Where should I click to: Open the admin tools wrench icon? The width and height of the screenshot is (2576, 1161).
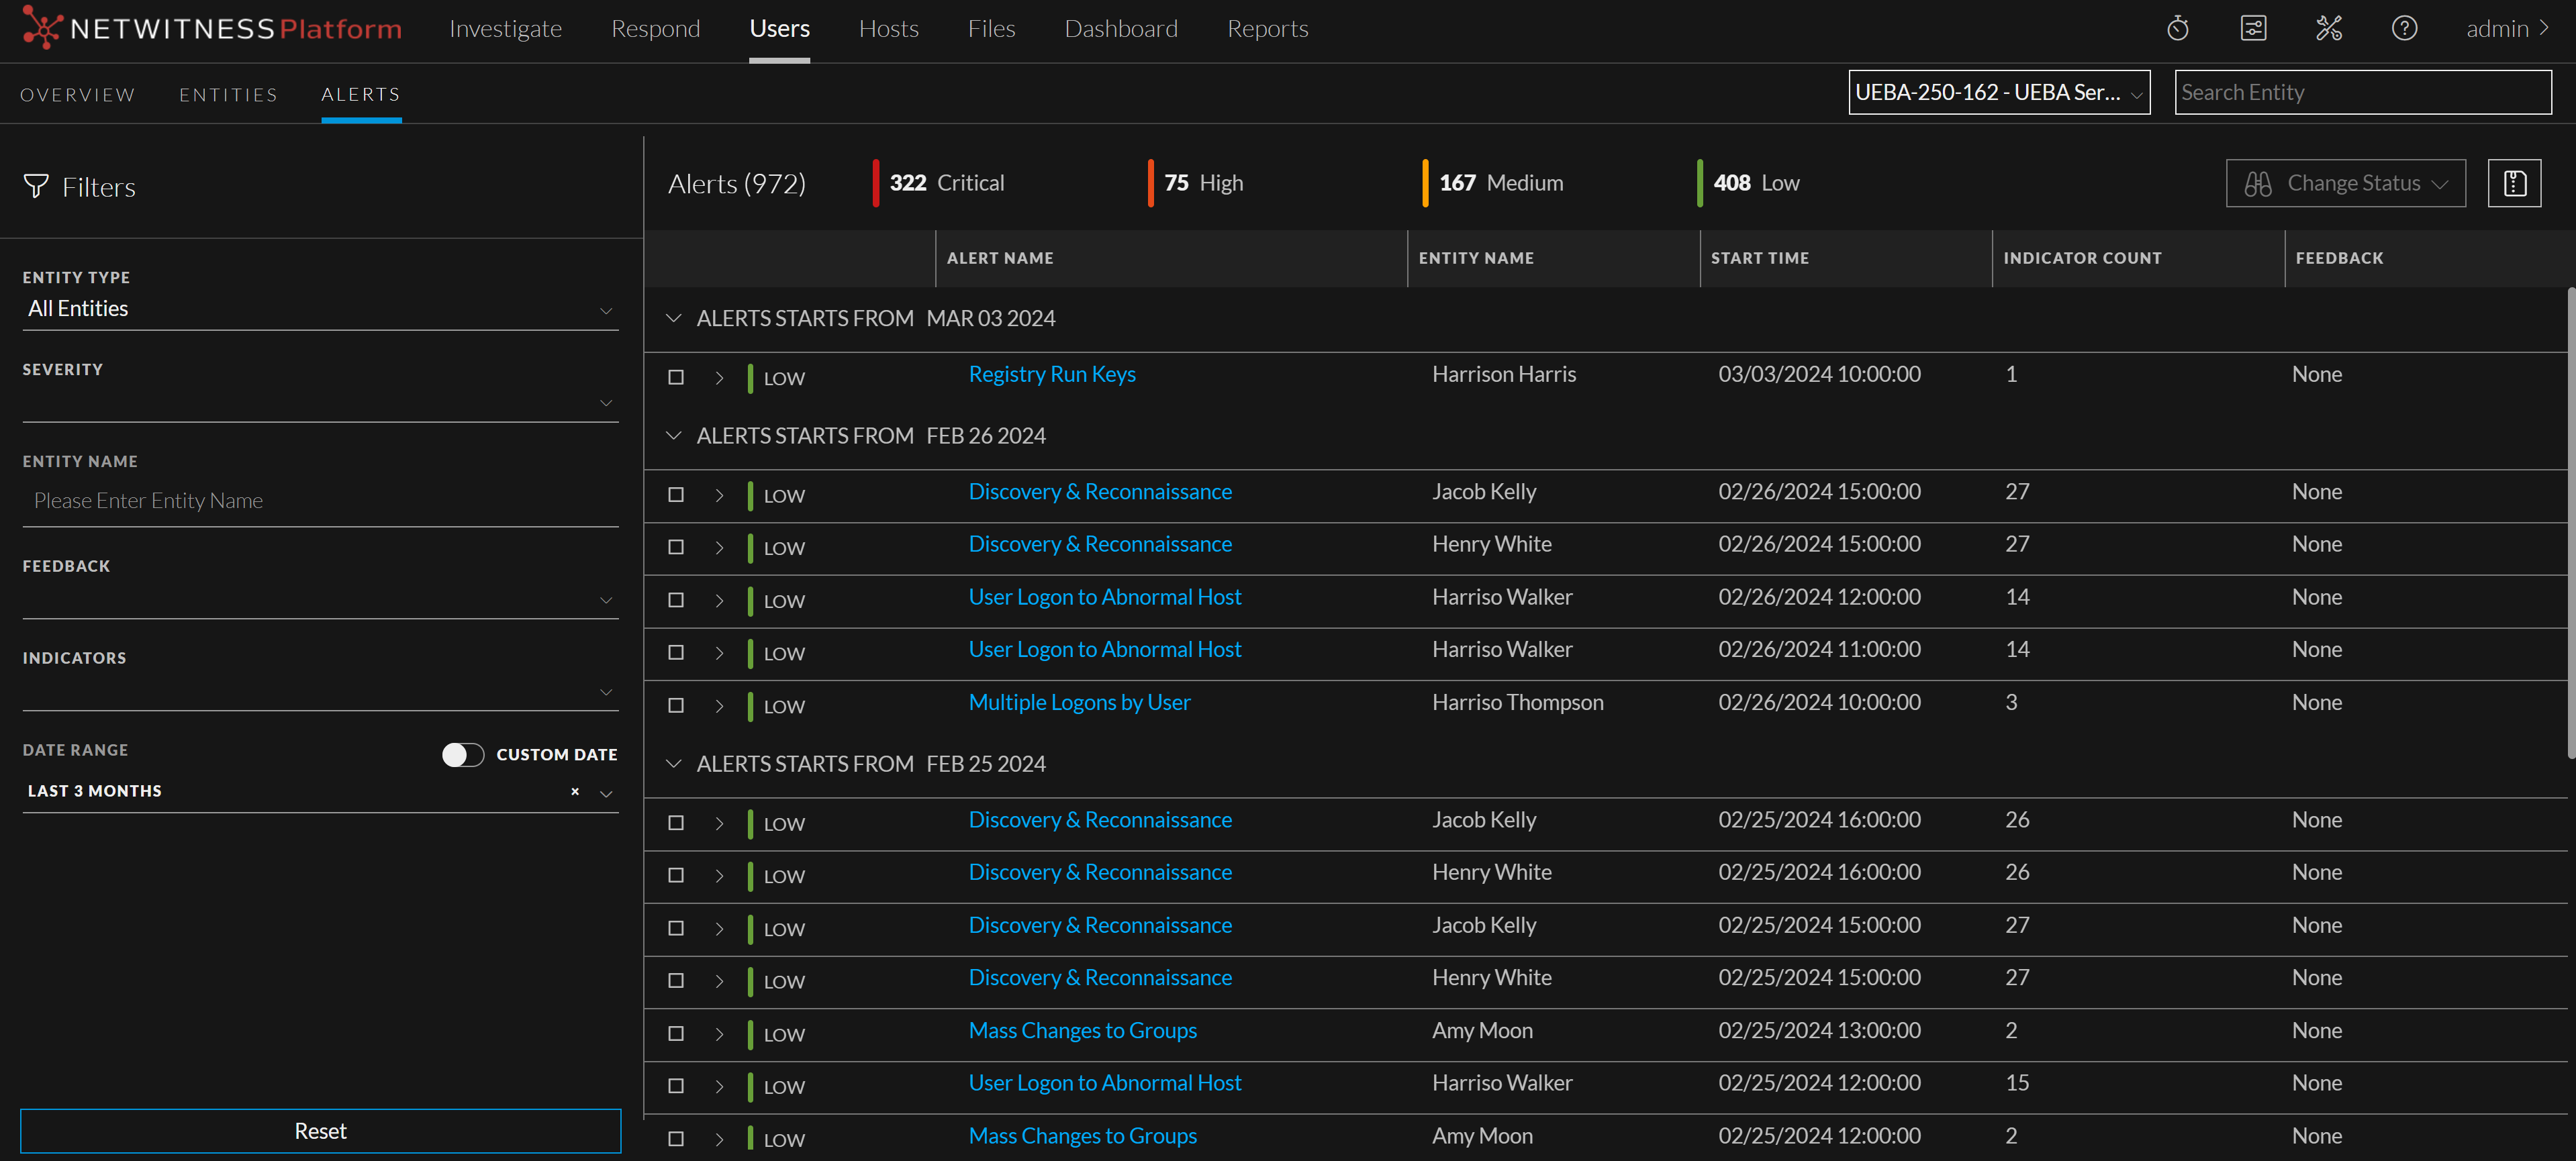[x=2328, y=29]
